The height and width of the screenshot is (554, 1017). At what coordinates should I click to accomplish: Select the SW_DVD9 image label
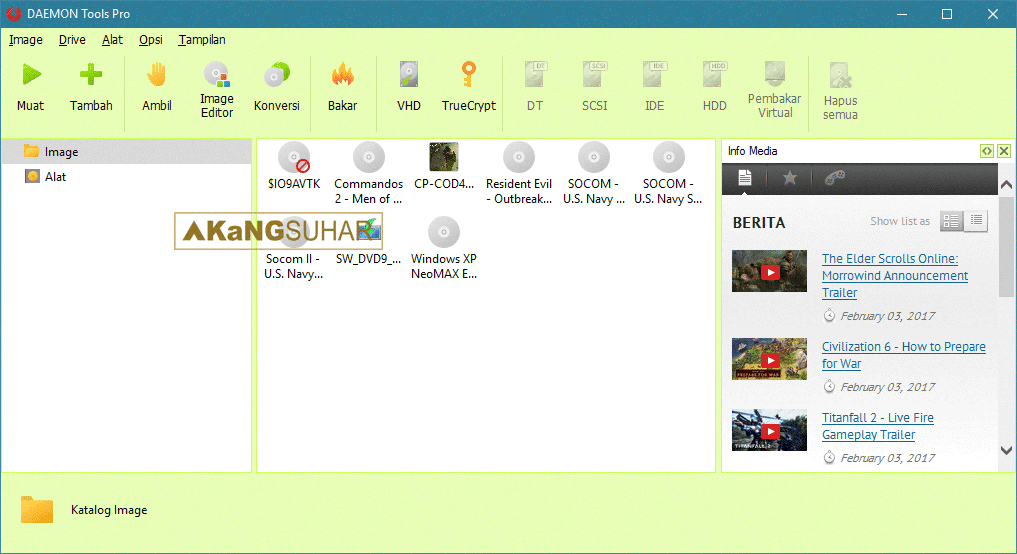[368, 259]
